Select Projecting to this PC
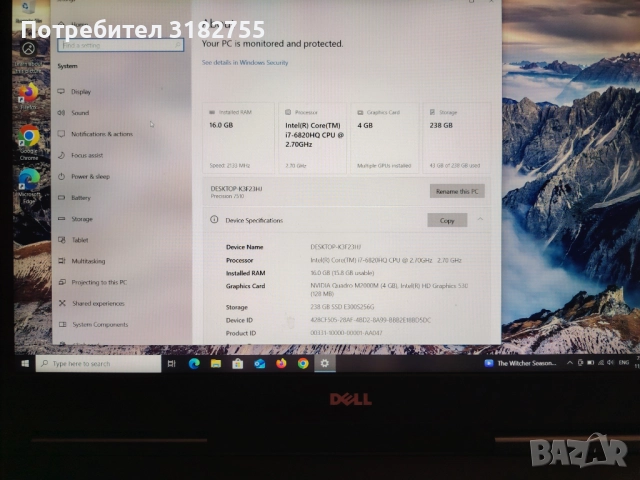 tap(99, 282)
